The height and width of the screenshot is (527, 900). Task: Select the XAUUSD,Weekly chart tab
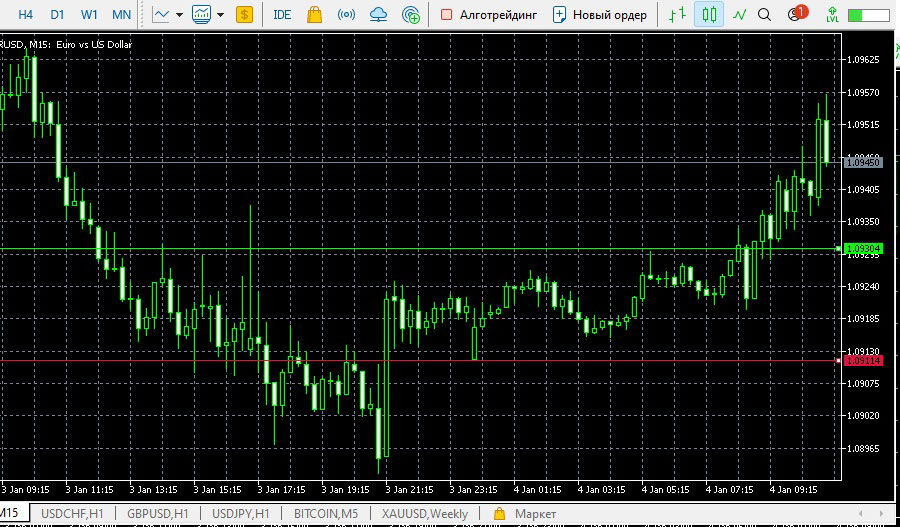point(425,513)
